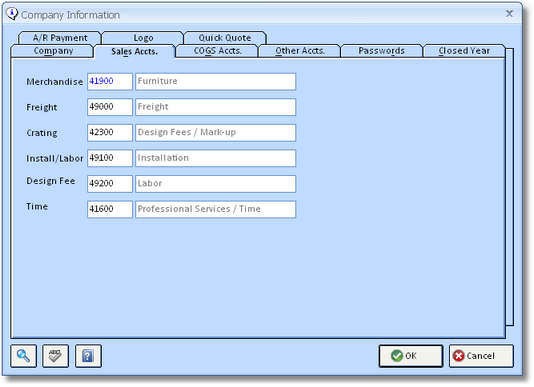
Task: Click the Company Information title bar icon
Action: click(12, 14)
